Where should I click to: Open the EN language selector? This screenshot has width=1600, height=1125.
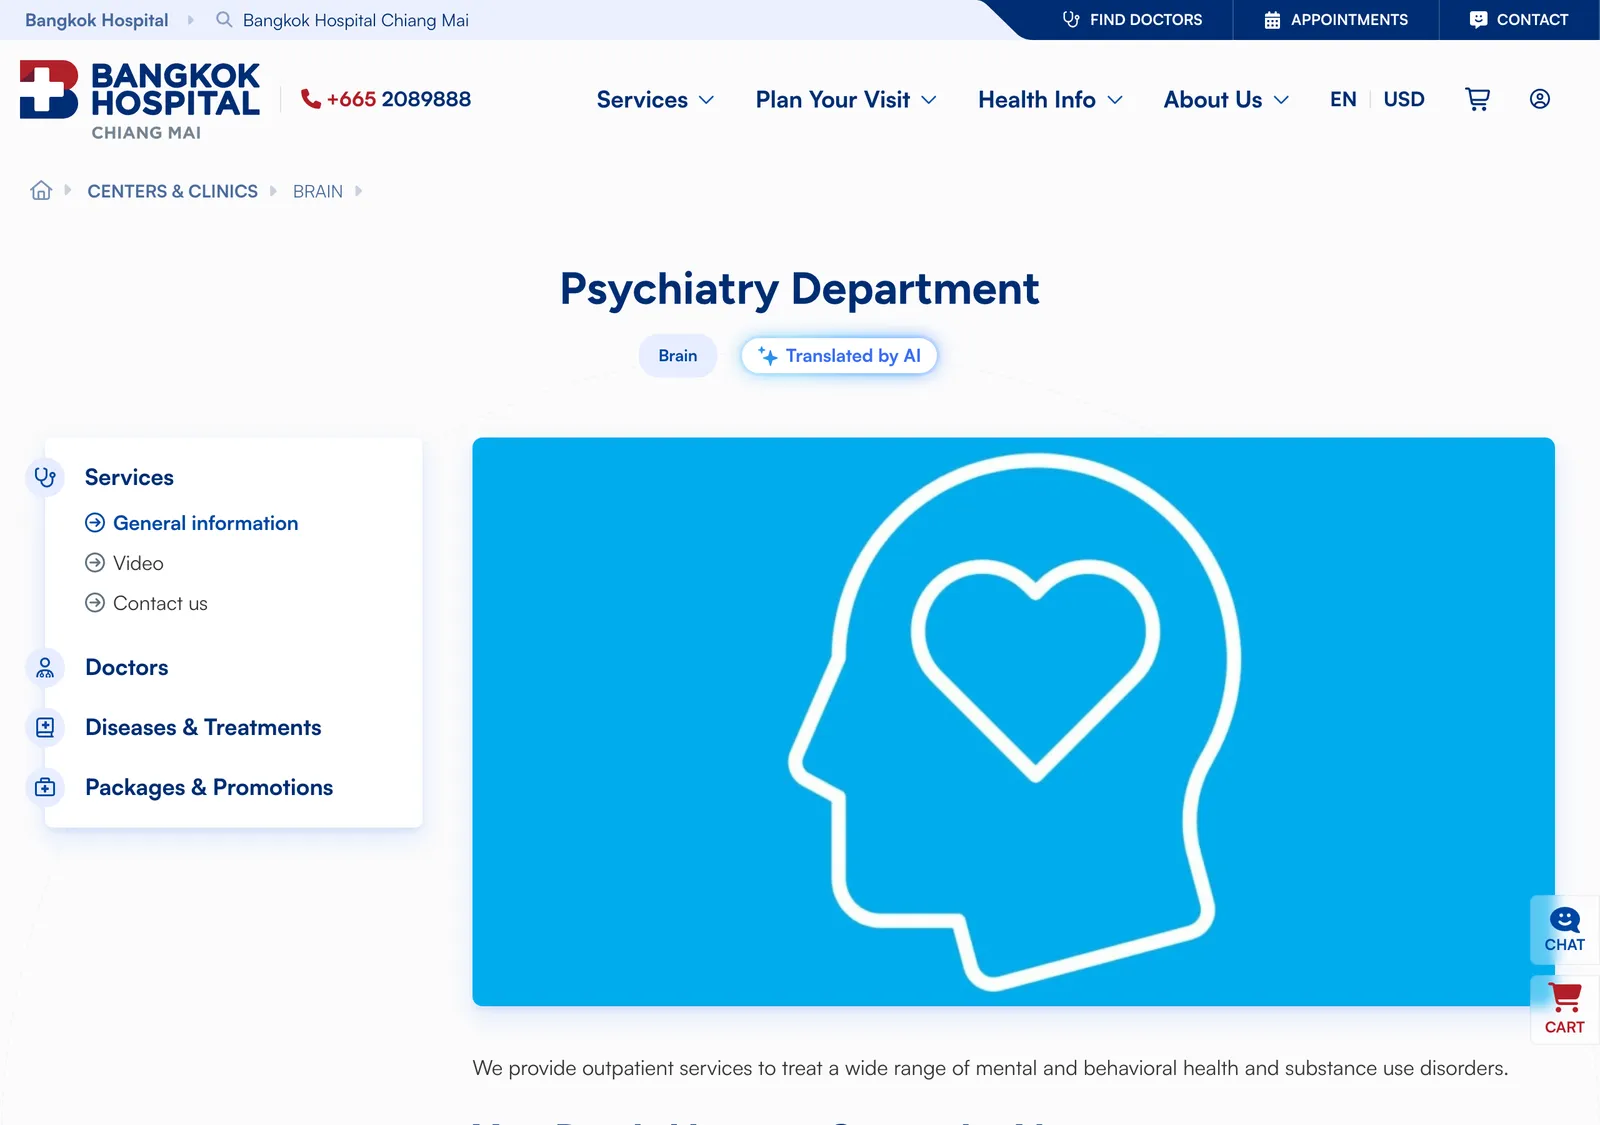point(1343,99)
